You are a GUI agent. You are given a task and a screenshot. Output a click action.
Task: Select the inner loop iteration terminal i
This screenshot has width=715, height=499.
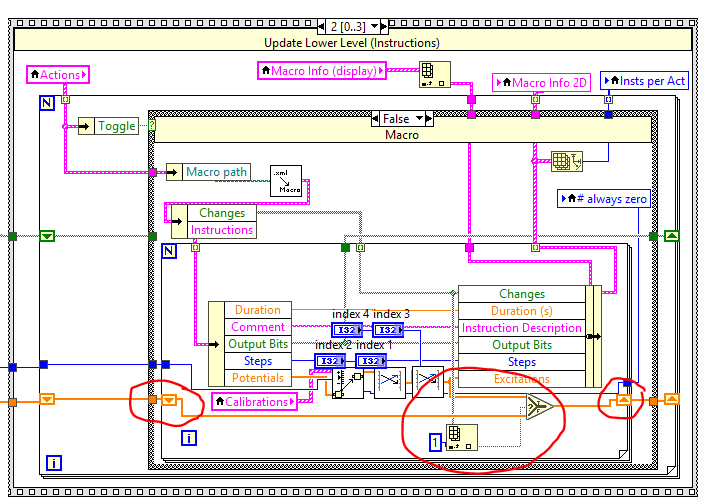click(x=189, y=438)
